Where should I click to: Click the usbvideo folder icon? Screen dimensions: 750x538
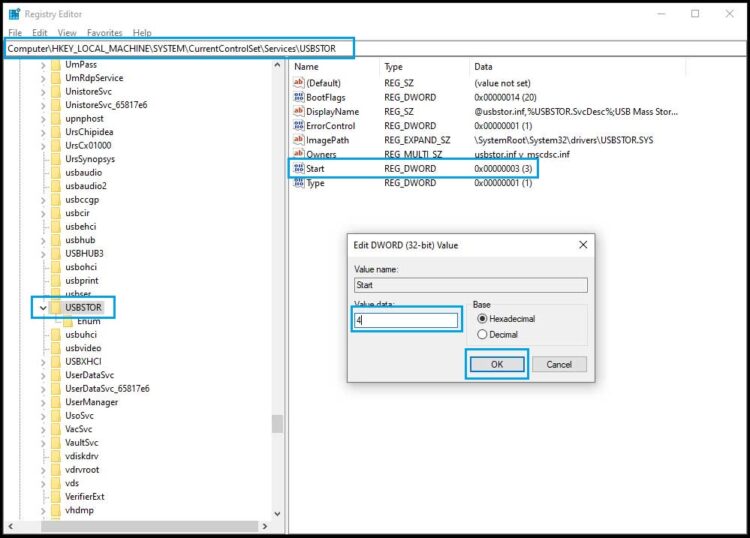pyautogui.click(x=56, y=348)
